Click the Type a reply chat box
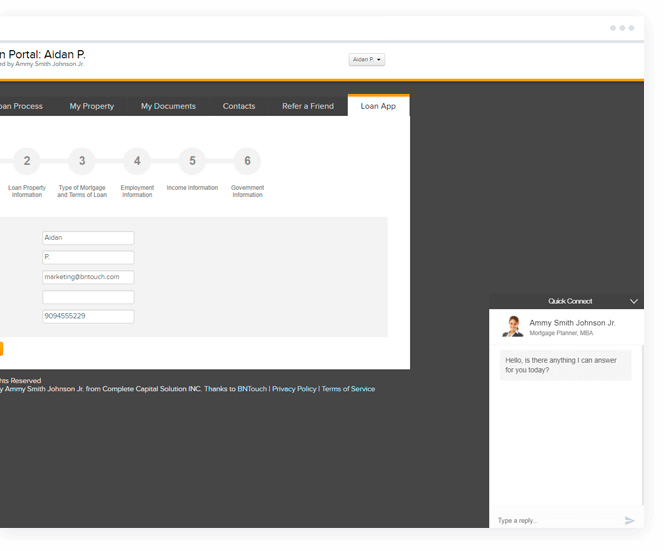Screen dimensions: 664x551 coord(557,521)
